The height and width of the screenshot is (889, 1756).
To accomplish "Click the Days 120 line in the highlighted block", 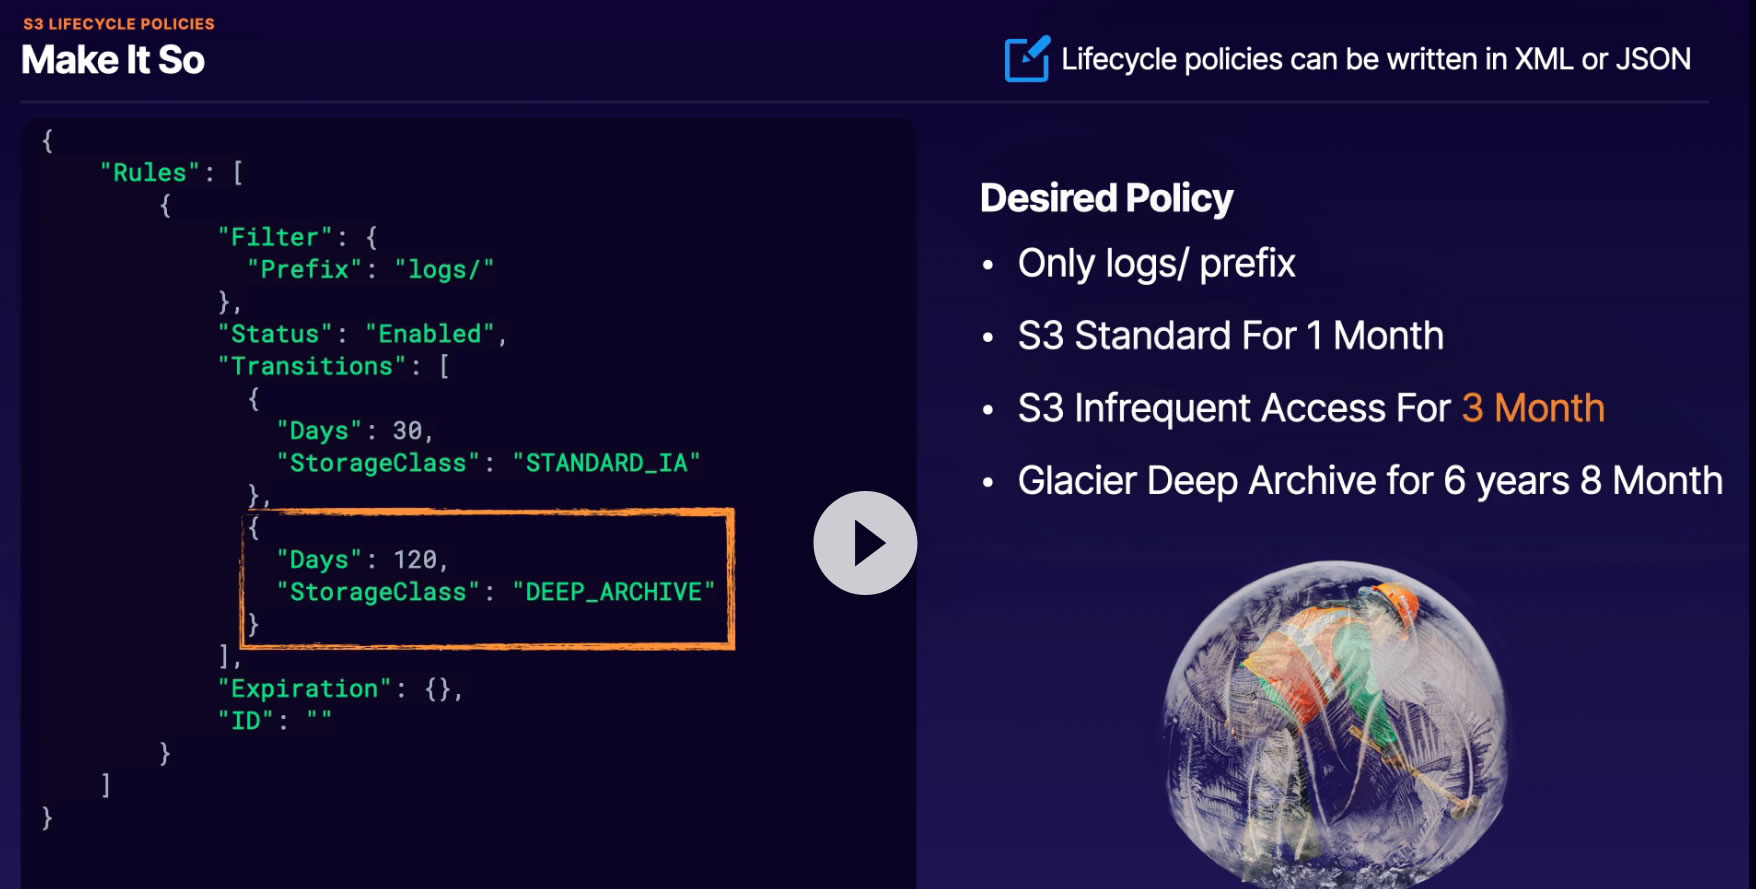I will click(x=362, y=560).
